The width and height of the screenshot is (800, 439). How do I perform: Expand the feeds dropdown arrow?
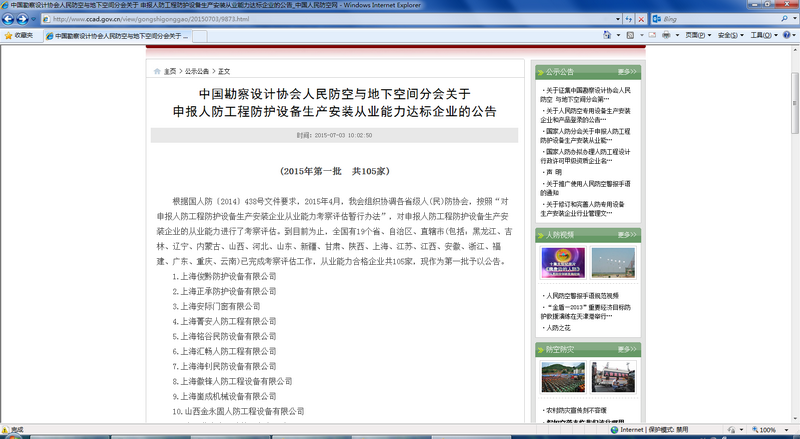(x=641, y=35)
